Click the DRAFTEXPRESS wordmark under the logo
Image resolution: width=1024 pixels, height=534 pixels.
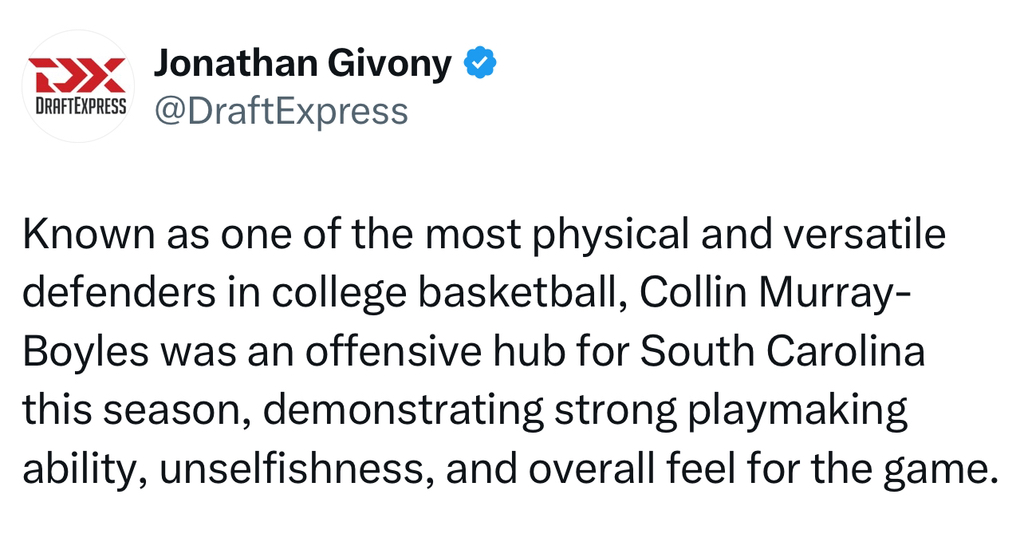pos(76,106)
